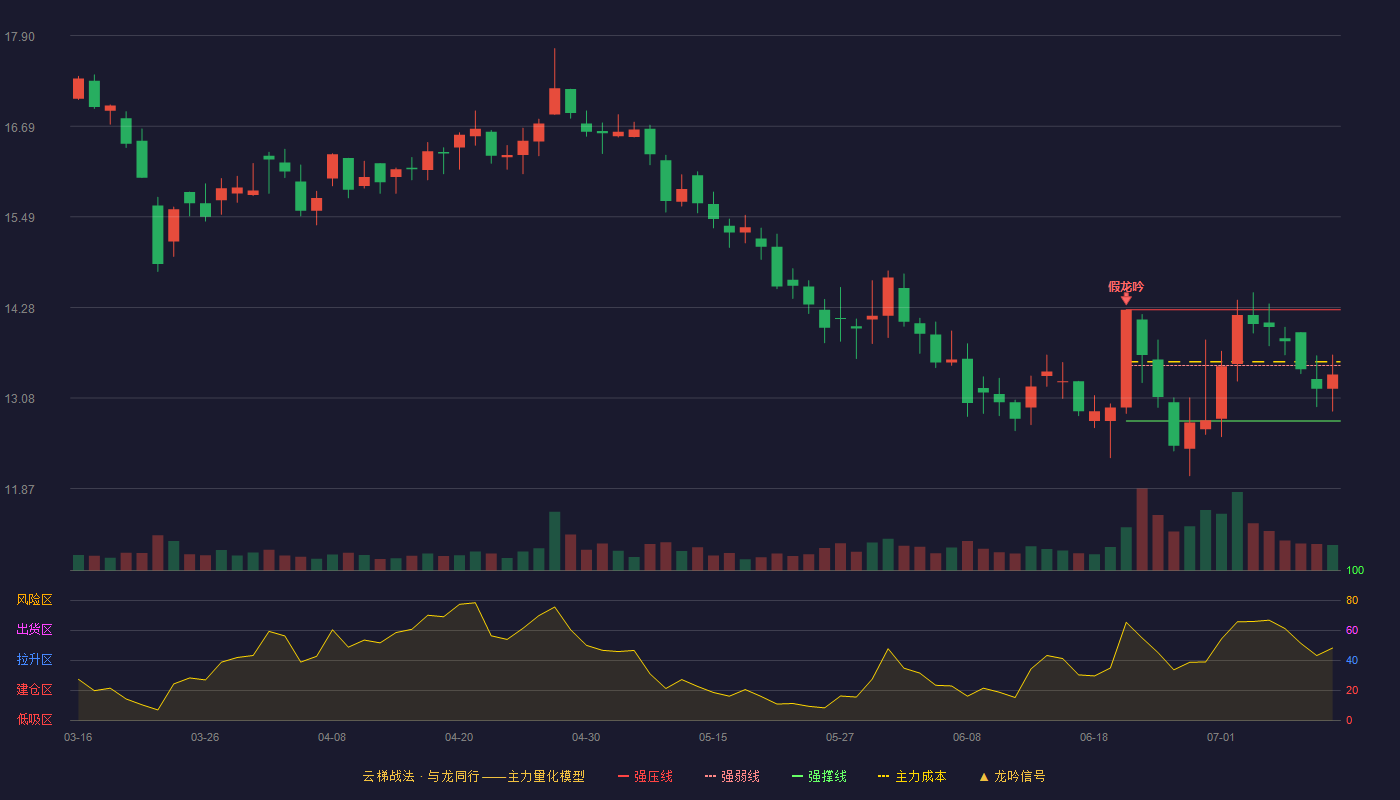The image size is (1400, 800).
Task: Click the 17.90 price axis label
Action: point(19,37)
